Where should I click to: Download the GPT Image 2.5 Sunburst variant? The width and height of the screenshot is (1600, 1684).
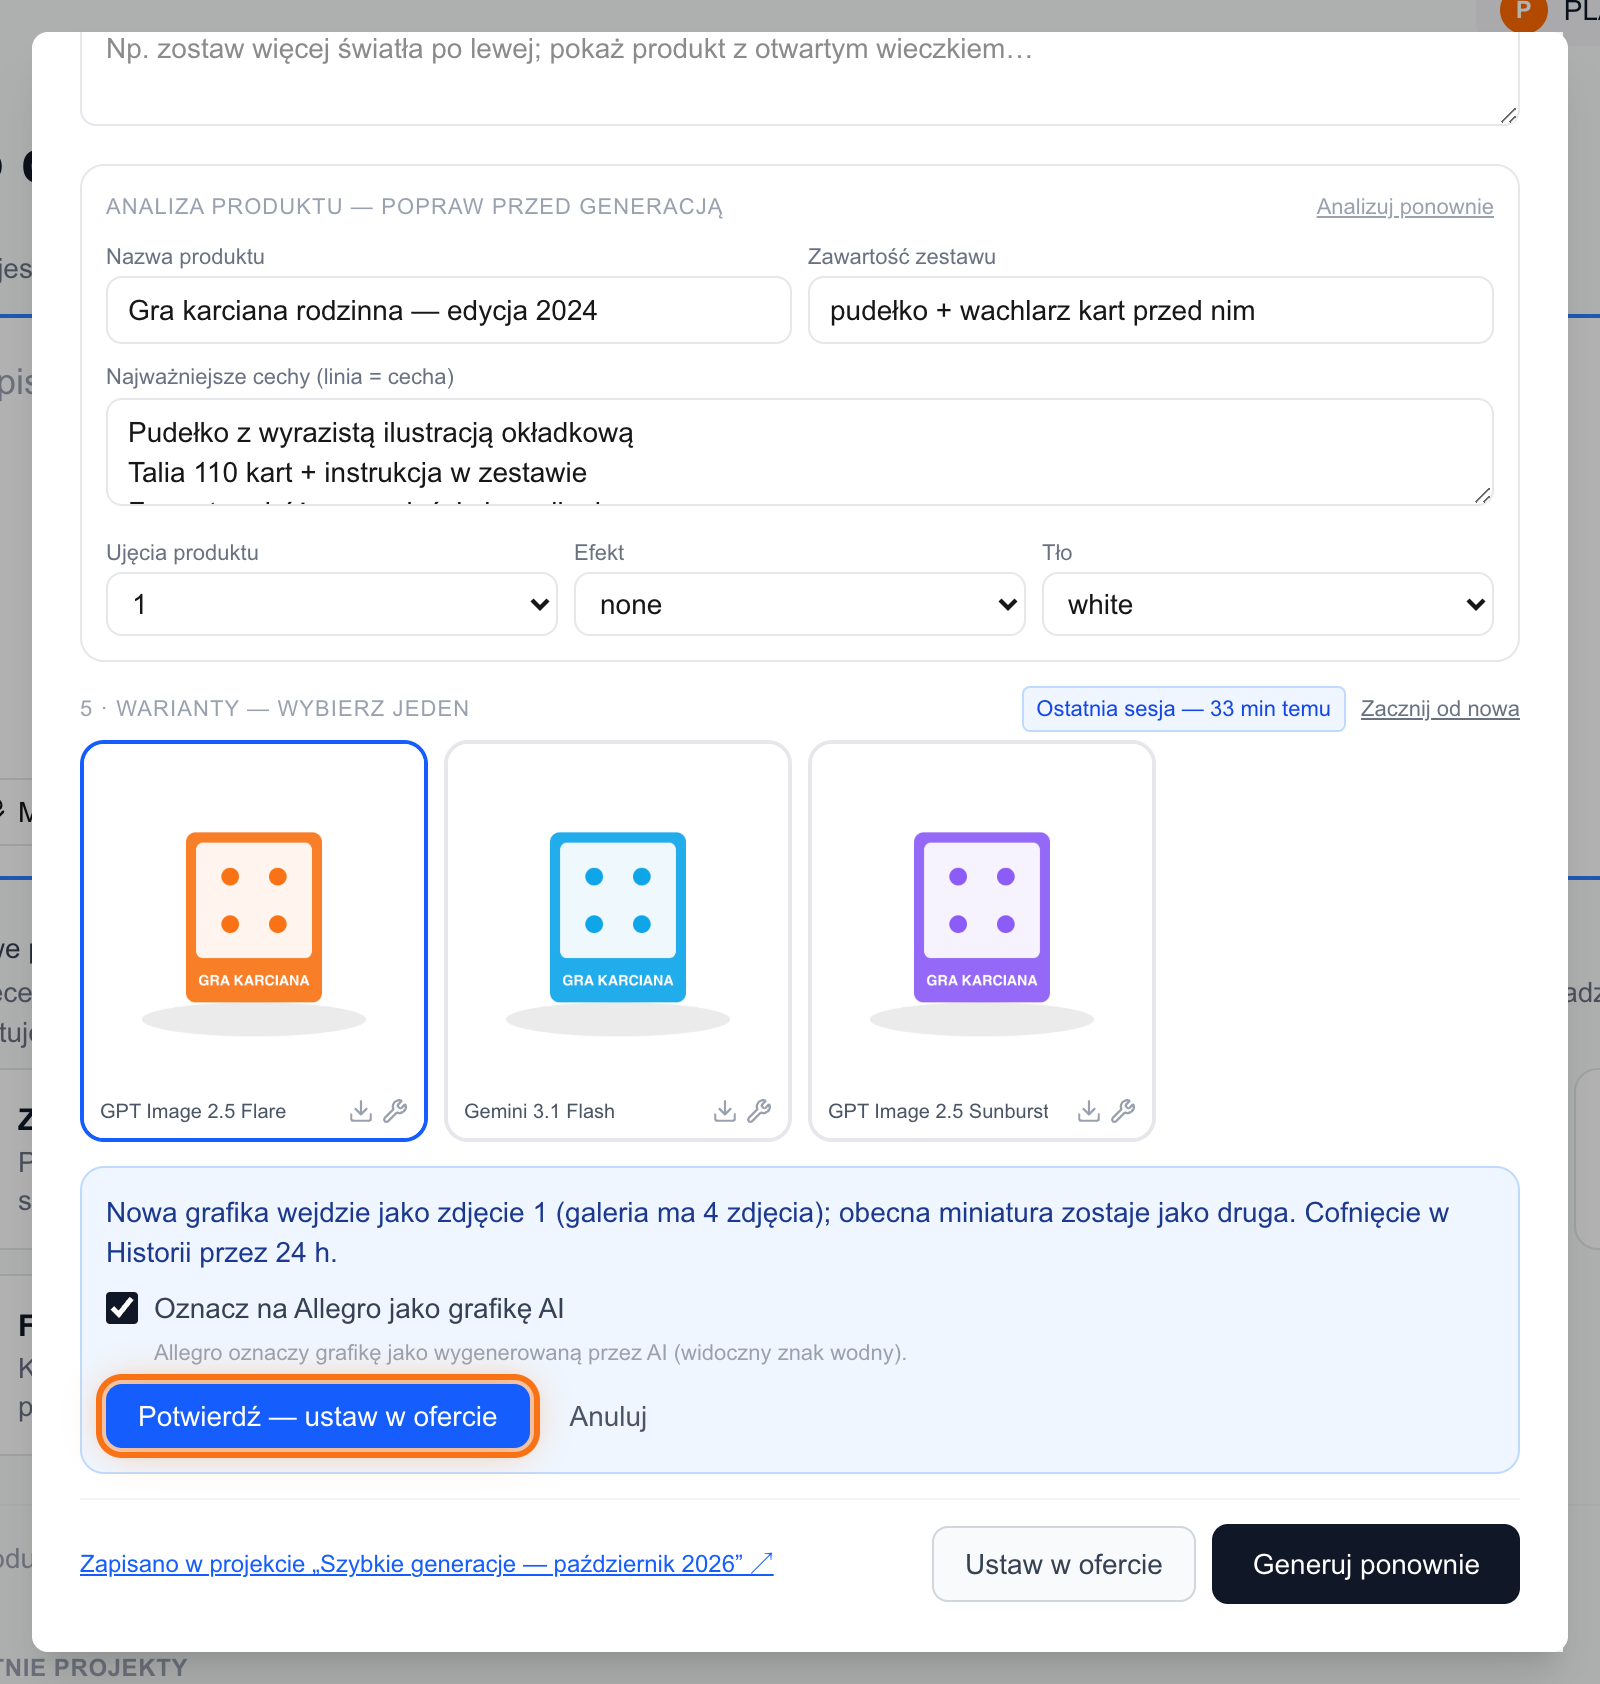1089,1111
